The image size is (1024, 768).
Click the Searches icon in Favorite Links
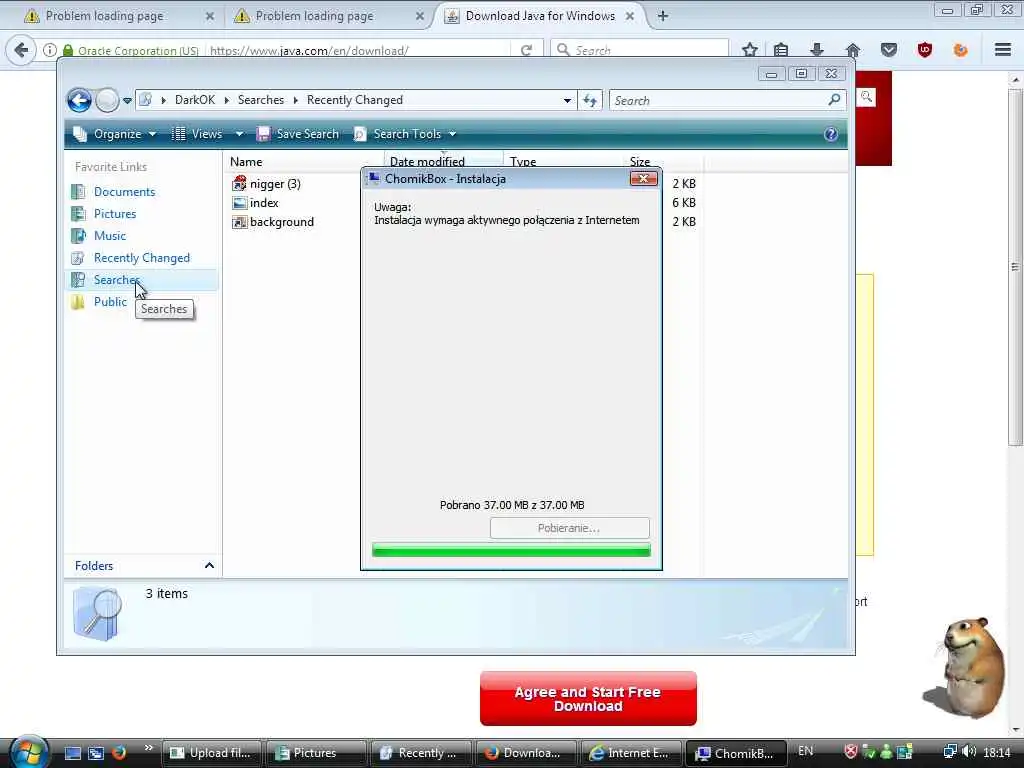click(78, 280)
